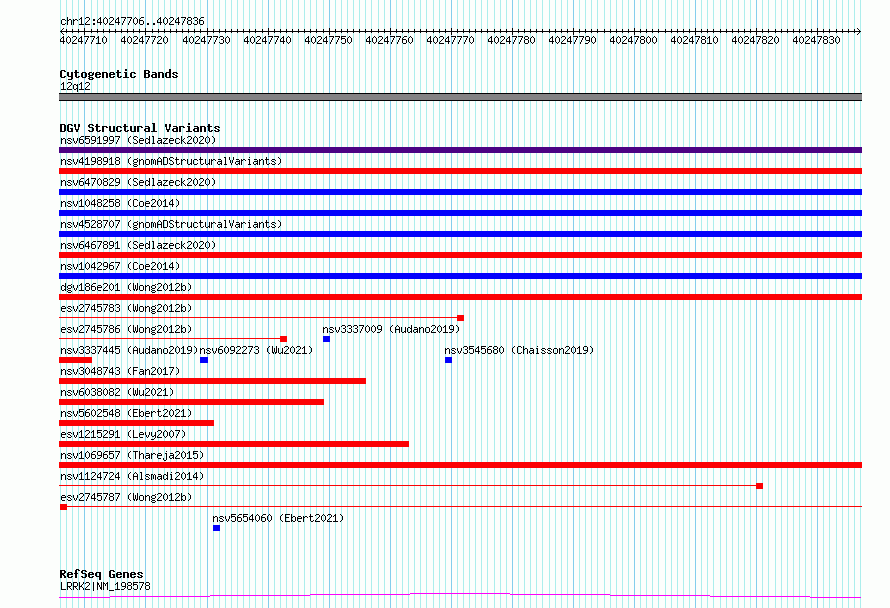Select the blue nsv1048258 variant bar
The height and width of the screenshot is (608, 890).
460,213
